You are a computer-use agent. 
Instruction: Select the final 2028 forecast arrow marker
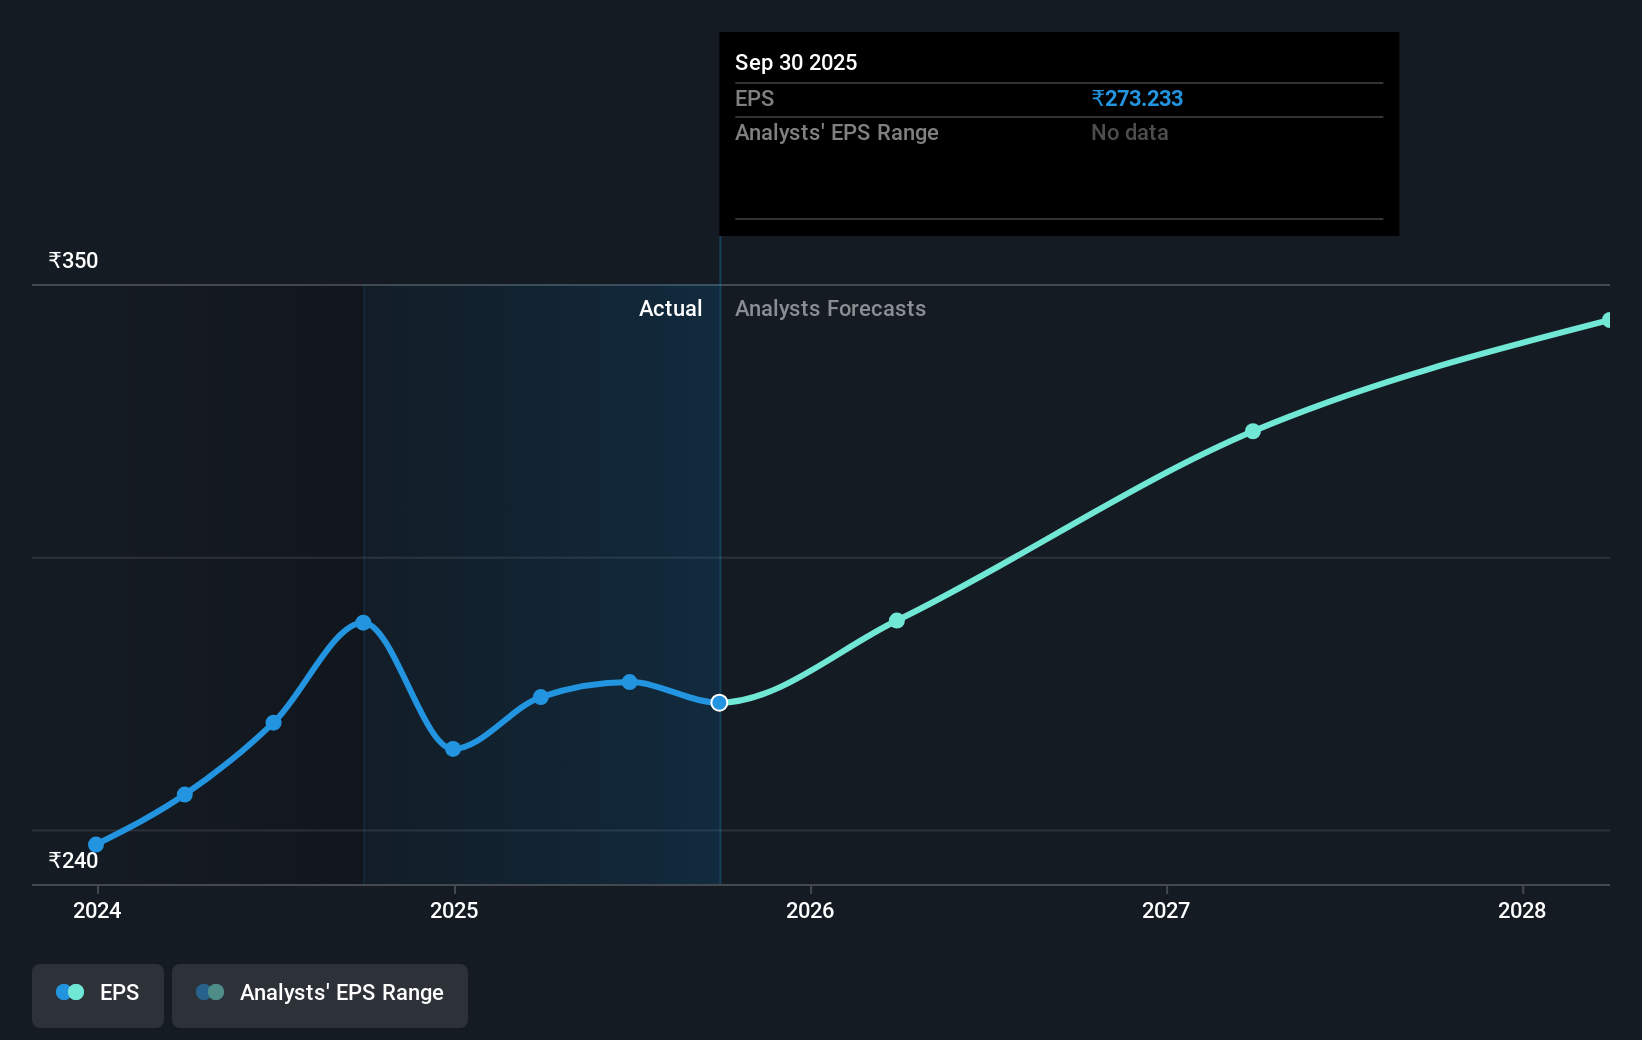point(1605,320)
